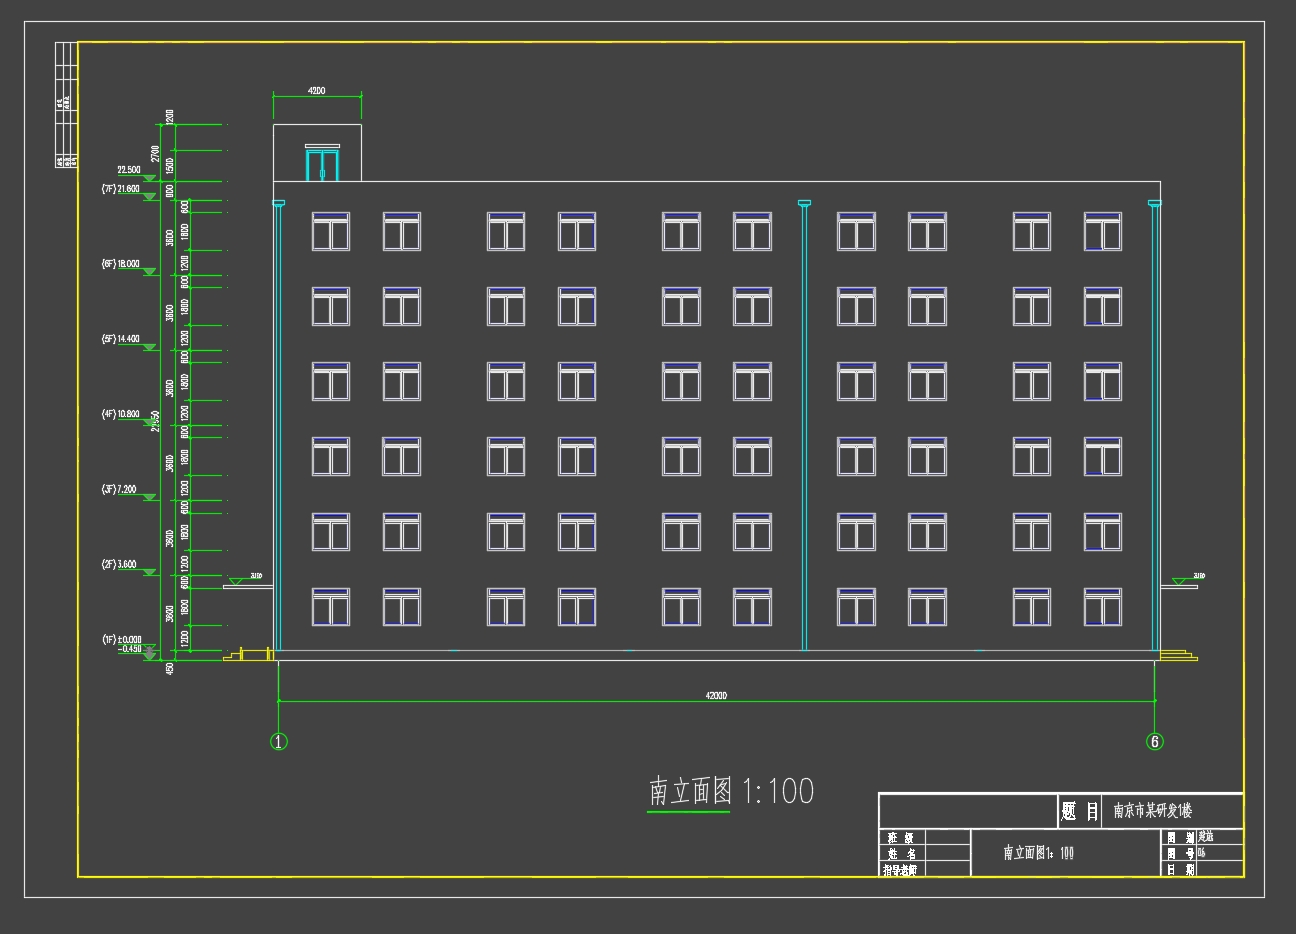Screen dimensions: 1296x934
Task: Click grid axis bubble numbered 1
Action: pyautogui.click(x=279, y=741)
